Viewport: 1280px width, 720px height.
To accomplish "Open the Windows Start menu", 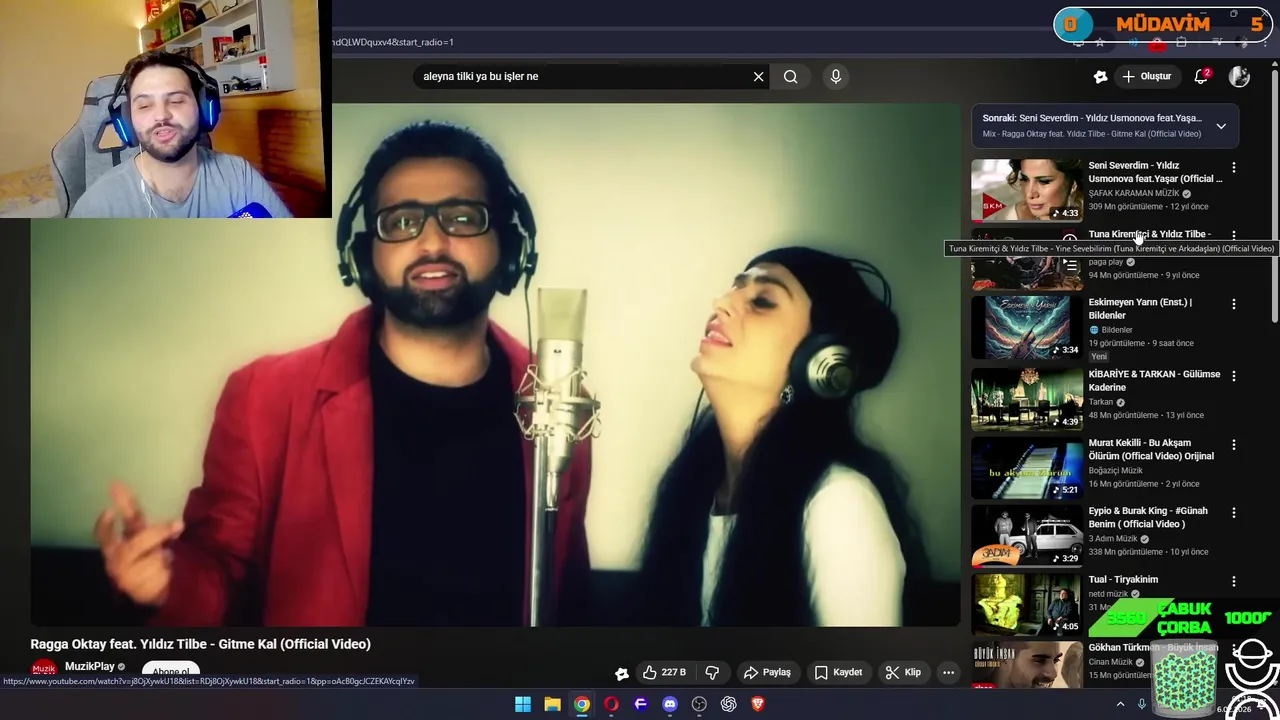I will coord(522,704).
